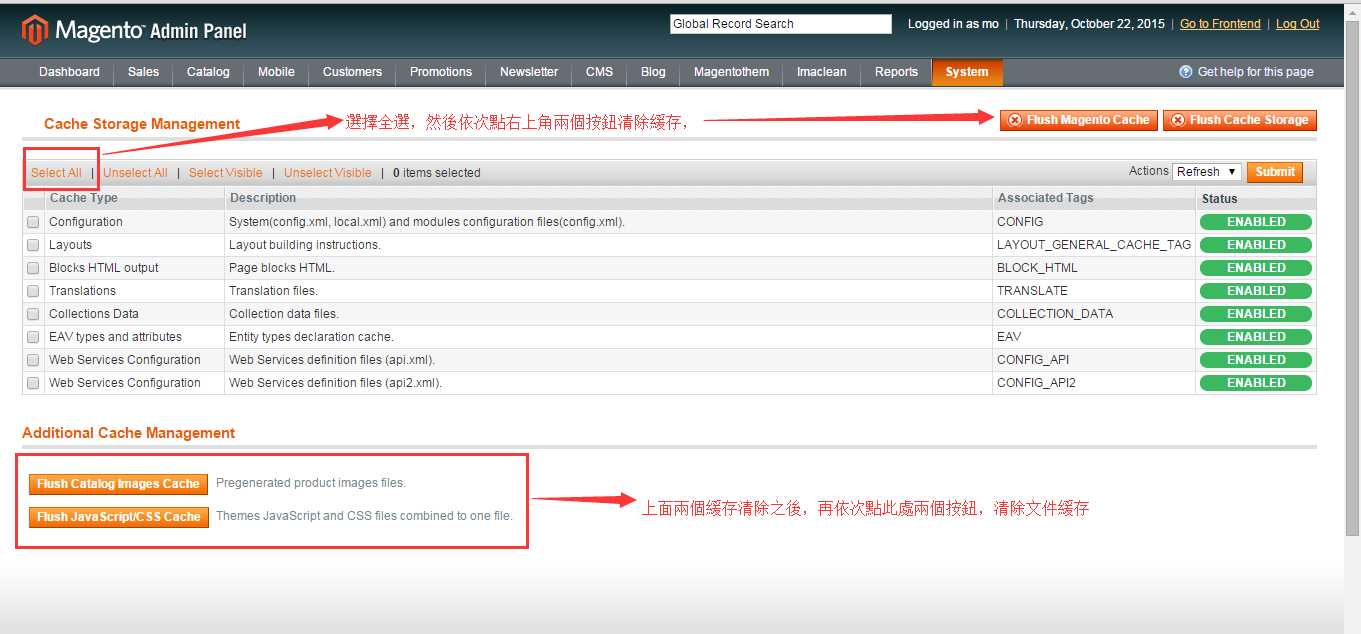
Task: Click the Select All link
Action: pyautogui.click(x=56, y=173)
